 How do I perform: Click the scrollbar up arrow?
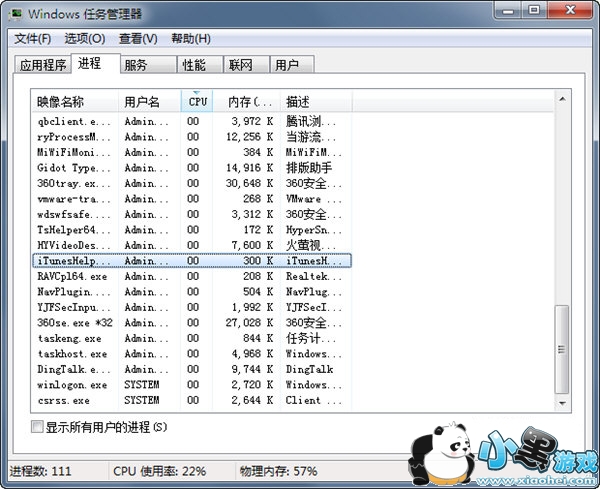562,99
